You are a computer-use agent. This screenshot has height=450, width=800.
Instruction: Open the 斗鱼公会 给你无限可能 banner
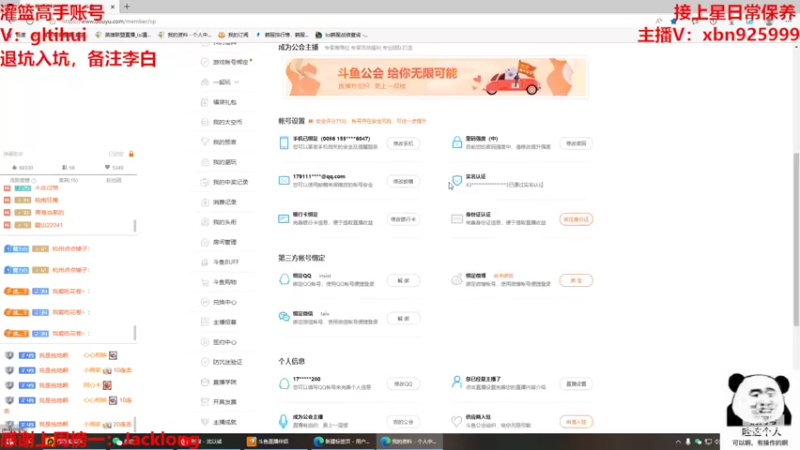click(435, 77)
